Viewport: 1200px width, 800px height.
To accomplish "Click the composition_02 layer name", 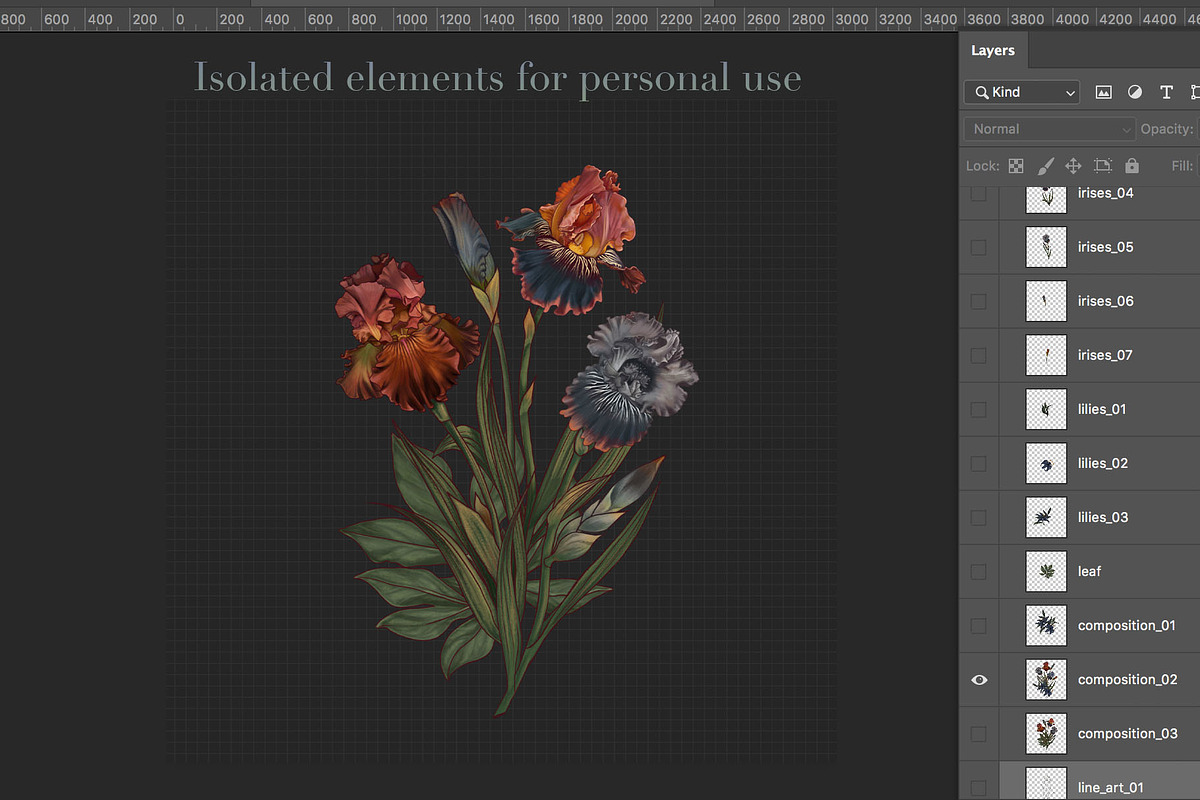I will (x=1128, y=680).
